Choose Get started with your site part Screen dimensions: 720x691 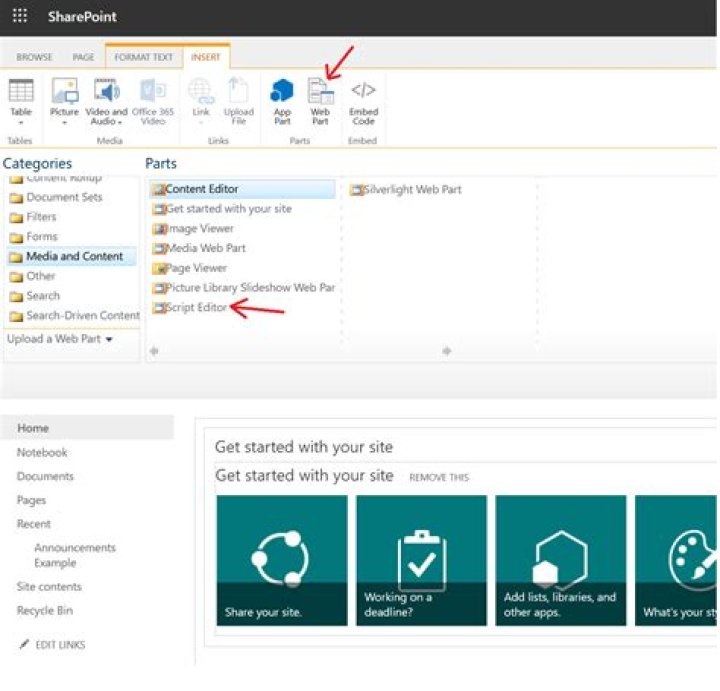pyautogui.click(x=222, y=209)
